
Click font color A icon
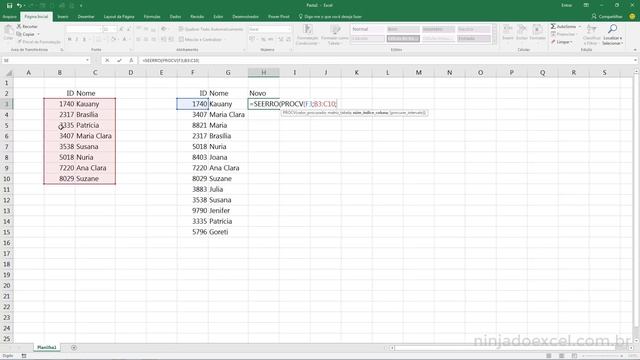(124, 39)
